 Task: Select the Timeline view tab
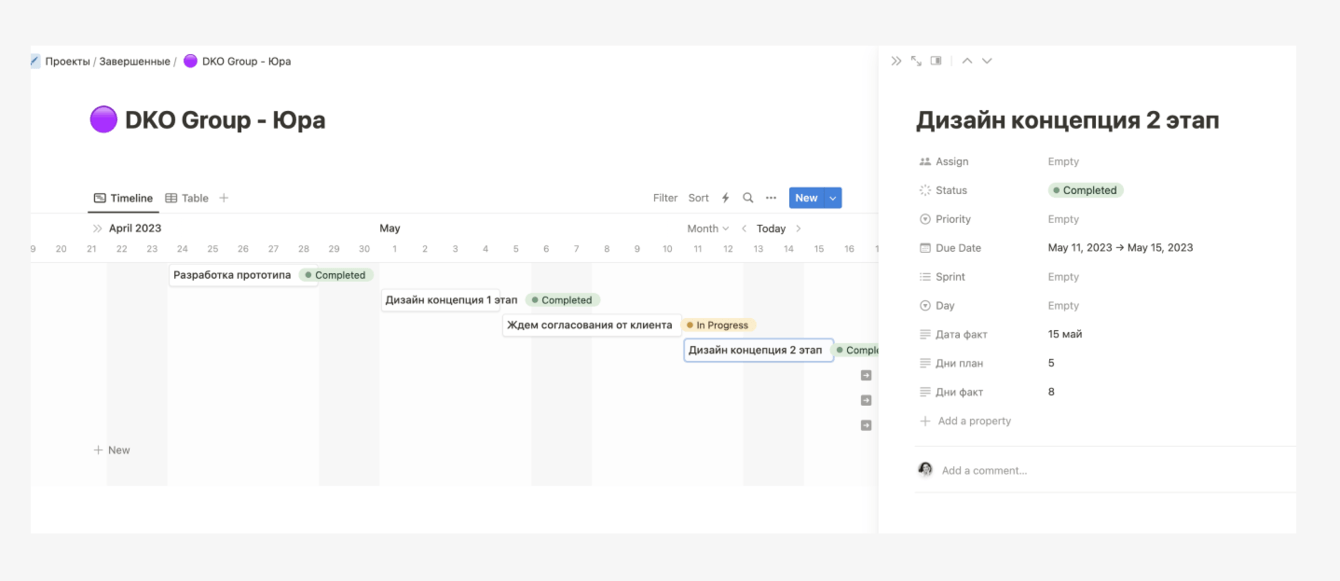pos(123,198)
